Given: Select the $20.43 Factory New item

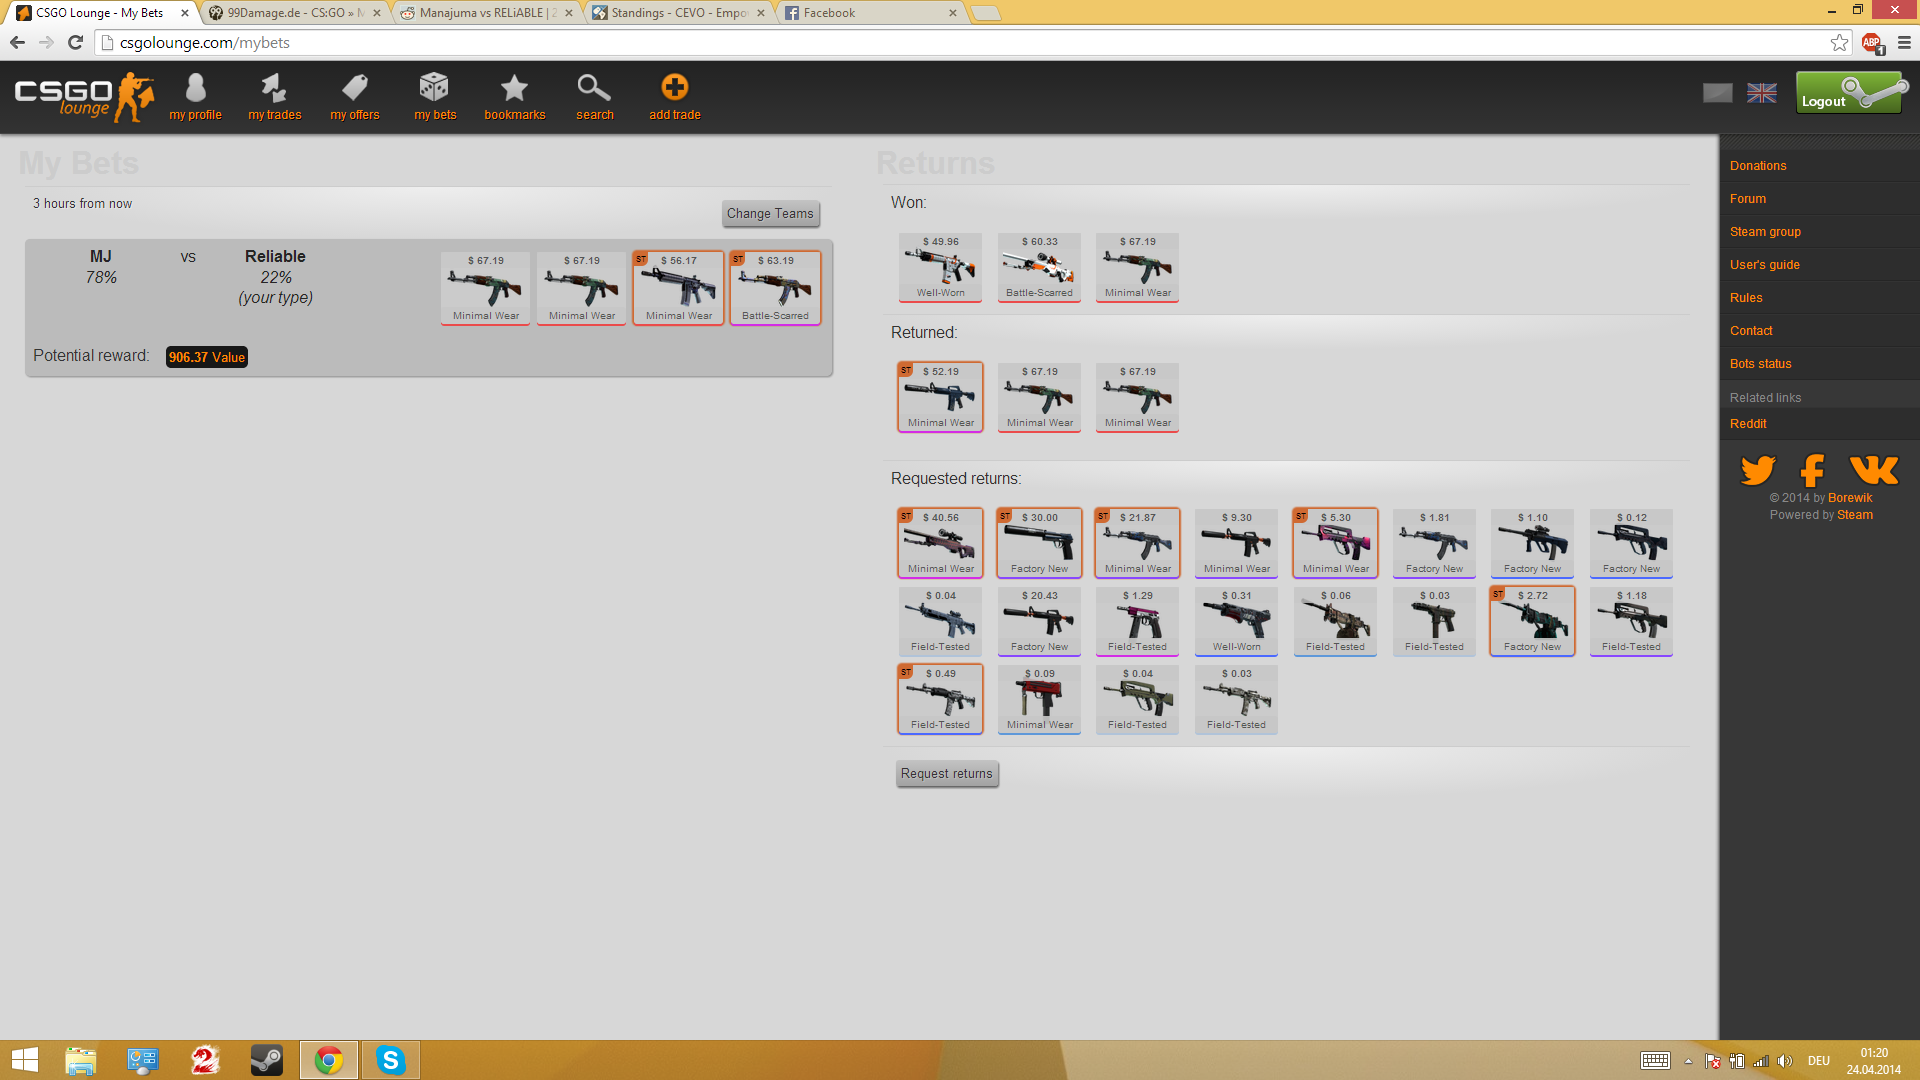Looking at the screenshot, I should click(1039, 621).
